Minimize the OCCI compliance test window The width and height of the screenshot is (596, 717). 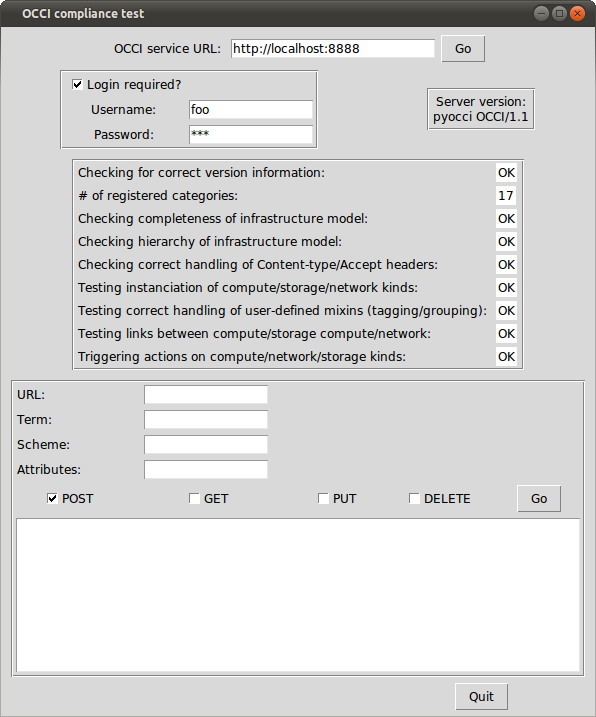tap(541, 13)
